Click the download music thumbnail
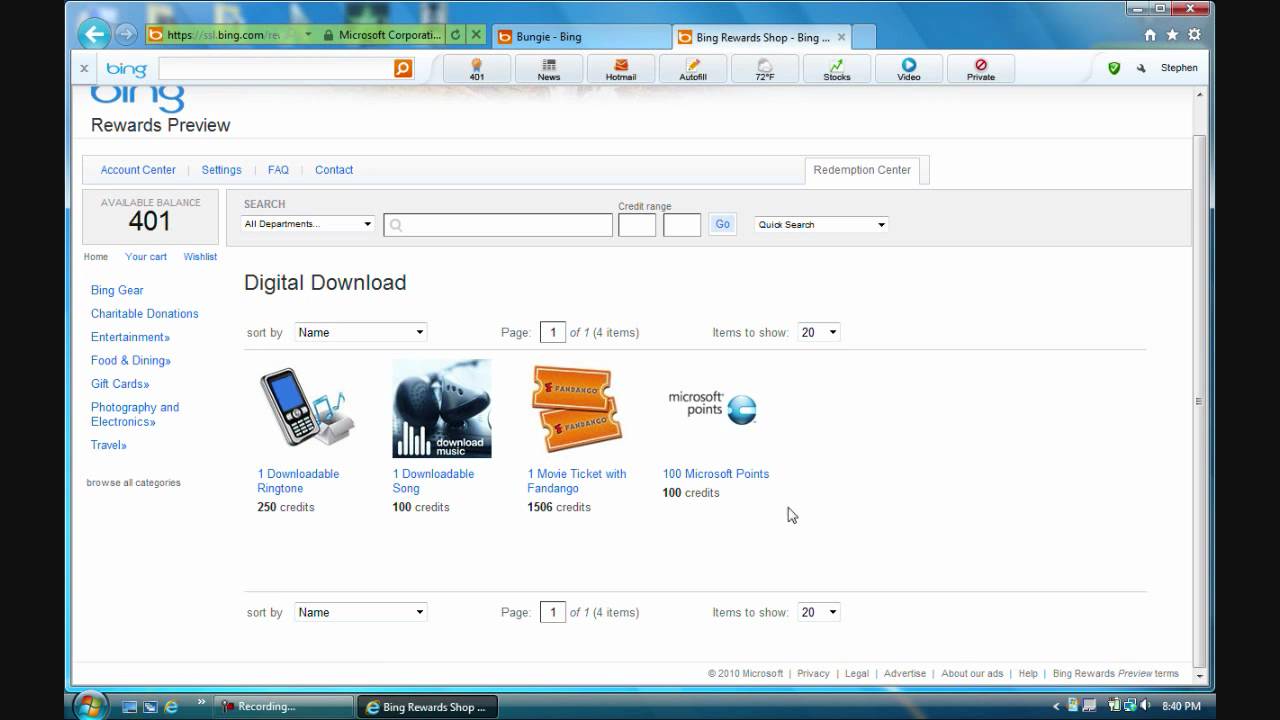This screenshot has width=1280, height=720. [442, 409]
